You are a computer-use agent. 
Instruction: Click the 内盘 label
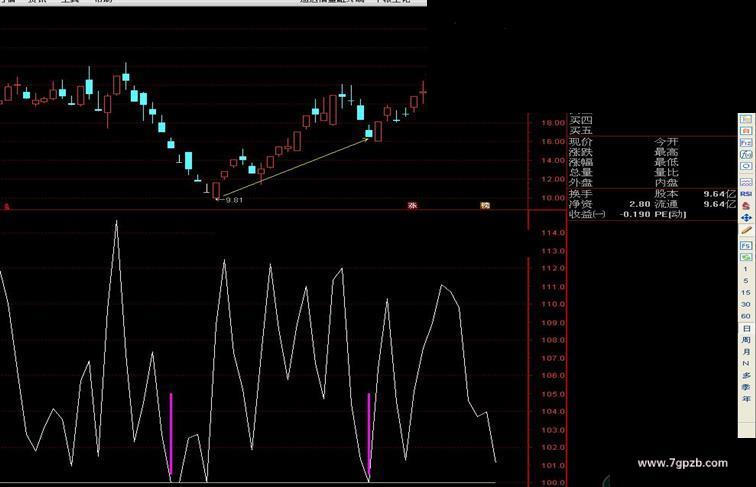[x=666, y=183]
